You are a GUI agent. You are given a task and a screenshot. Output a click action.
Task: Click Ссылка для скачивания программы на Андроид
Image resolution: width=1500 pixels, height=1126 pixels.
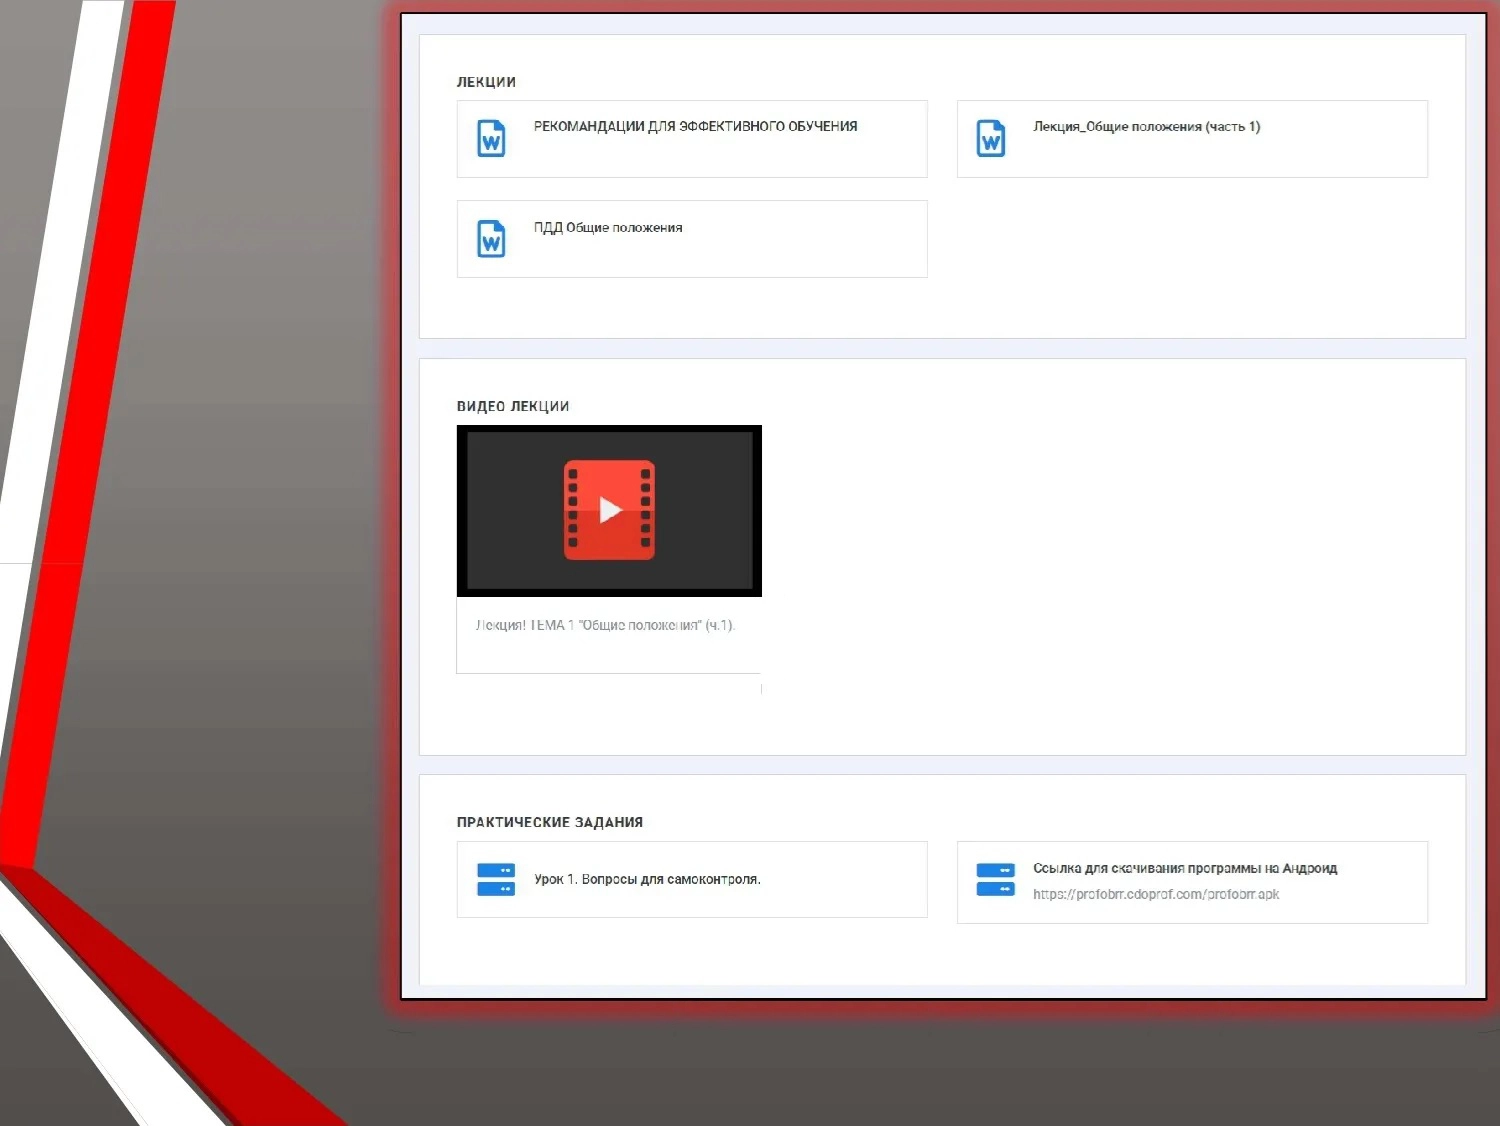[x=1185, y=869]
